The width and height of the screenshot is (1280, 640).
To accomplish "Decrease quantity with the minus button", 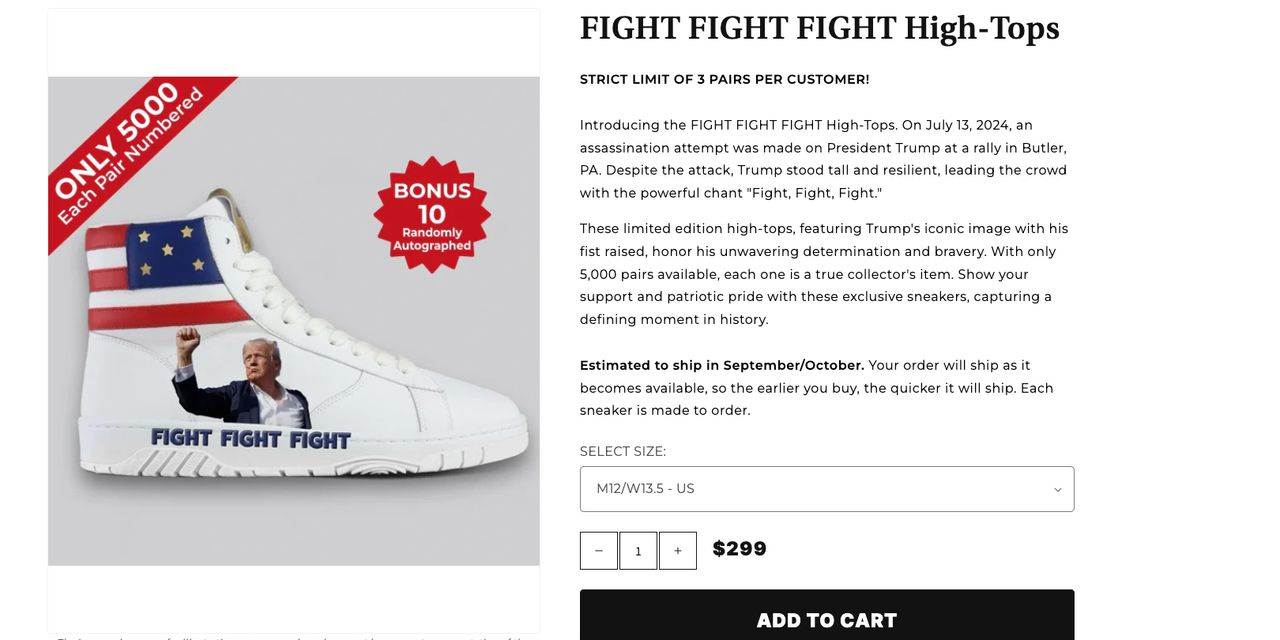I will click(x=599, y=551).
